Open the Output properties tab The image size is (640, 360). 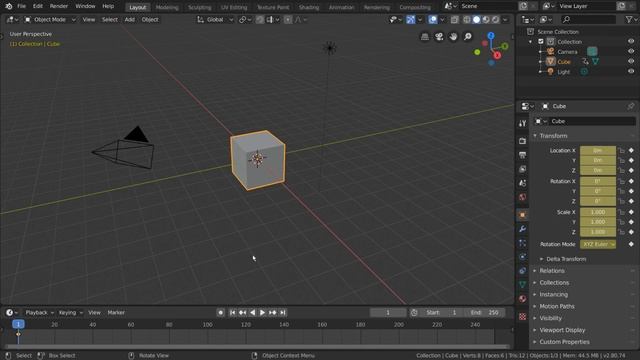coord(522,155)
